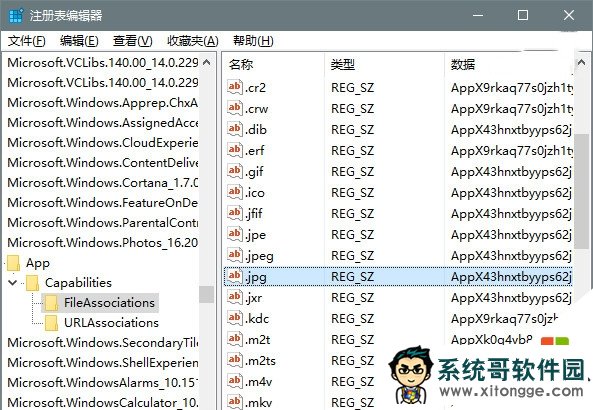Select the App key label
The image size is (593, 410).
click(38, 262)
